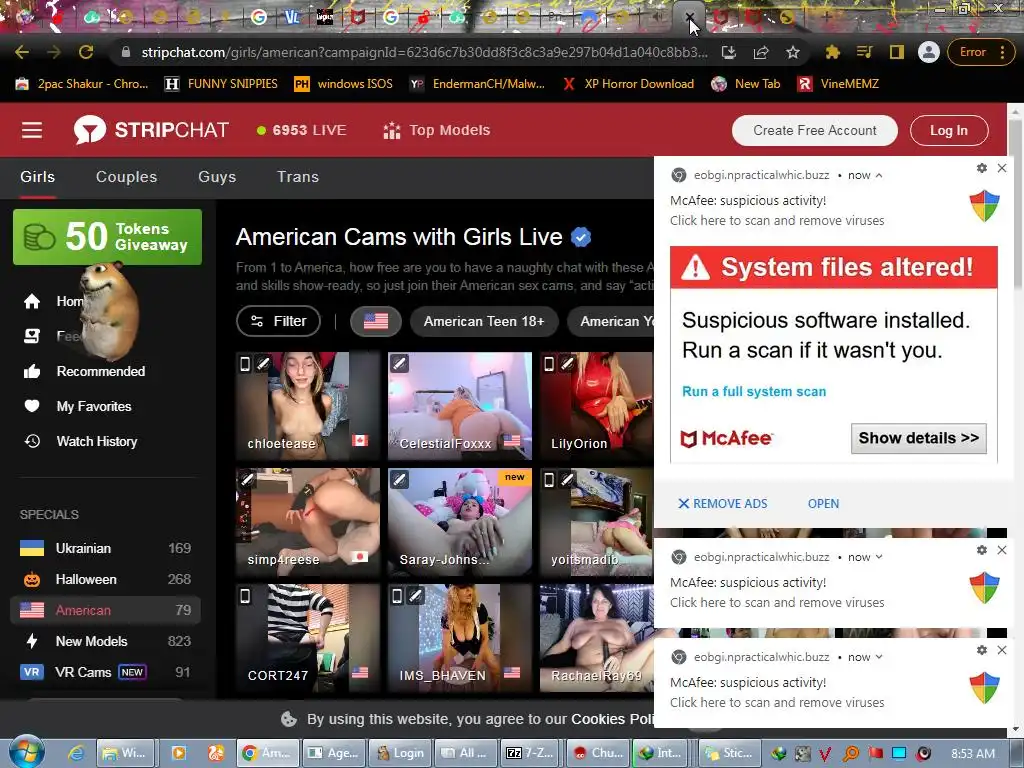Select the American specials category

click(105, 611)
